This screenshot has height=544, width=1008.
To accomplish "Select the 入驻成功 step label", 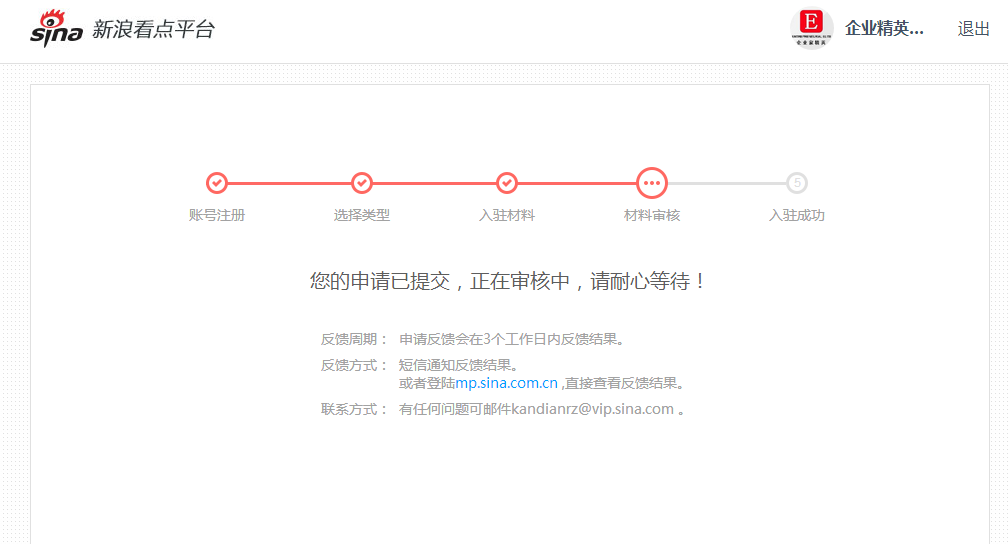I will (797, 215).
